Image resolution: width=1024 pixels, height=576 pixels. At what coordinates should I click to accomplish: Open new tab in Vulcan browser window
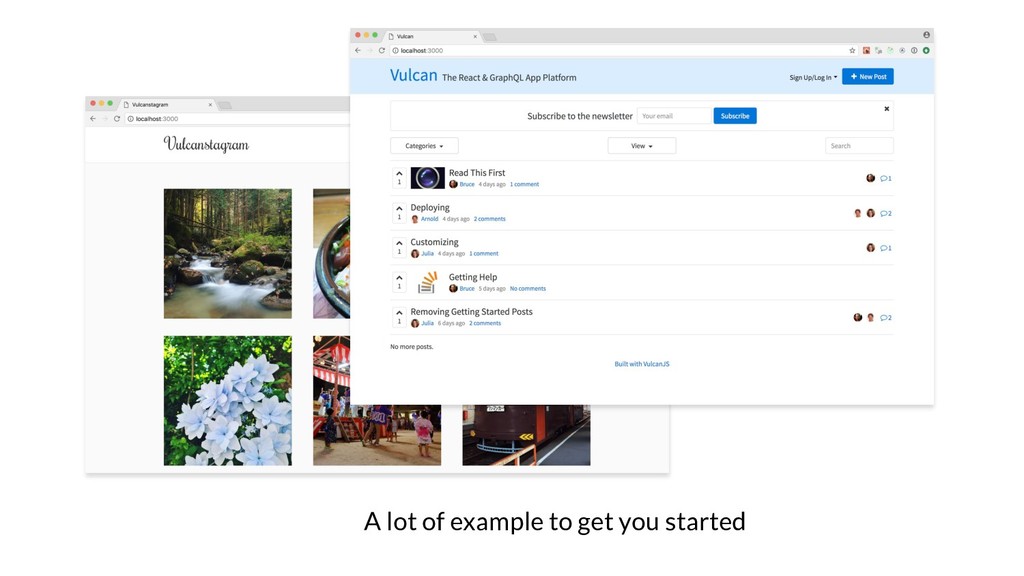coord(490,37)
